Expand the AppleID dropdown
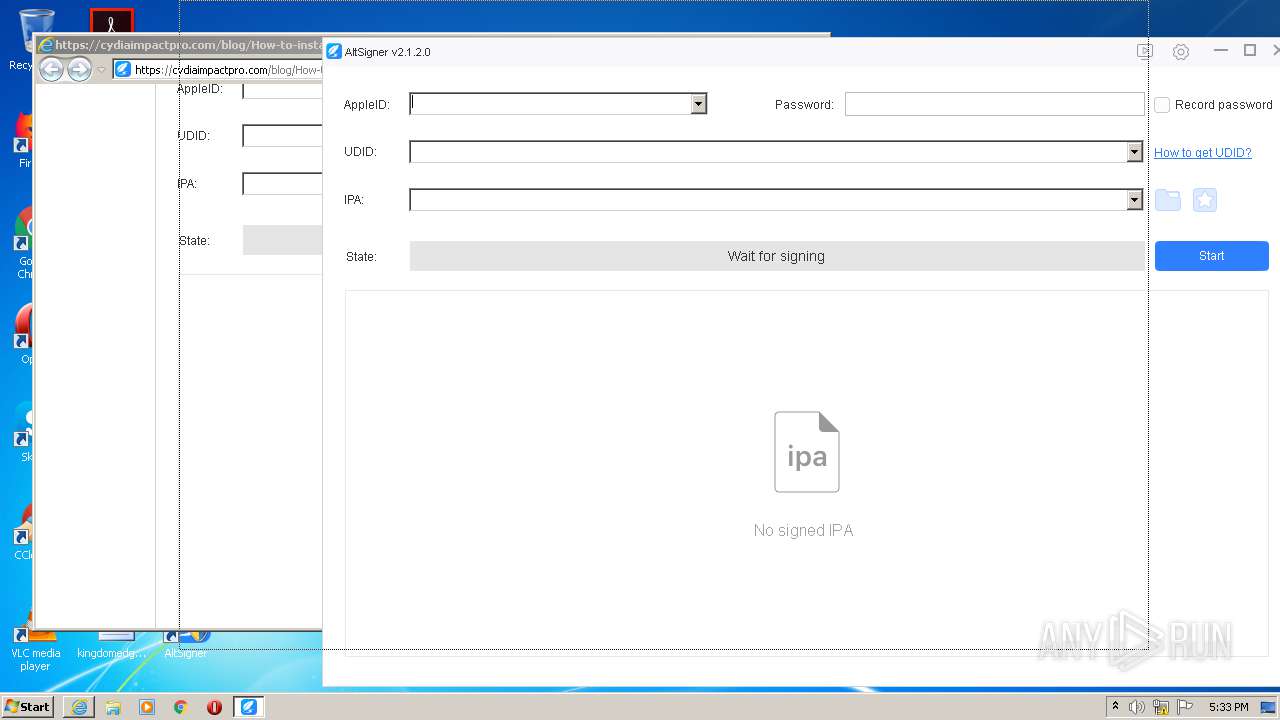The height and width of the screenshot is (720, 1280). click(698, 104)
